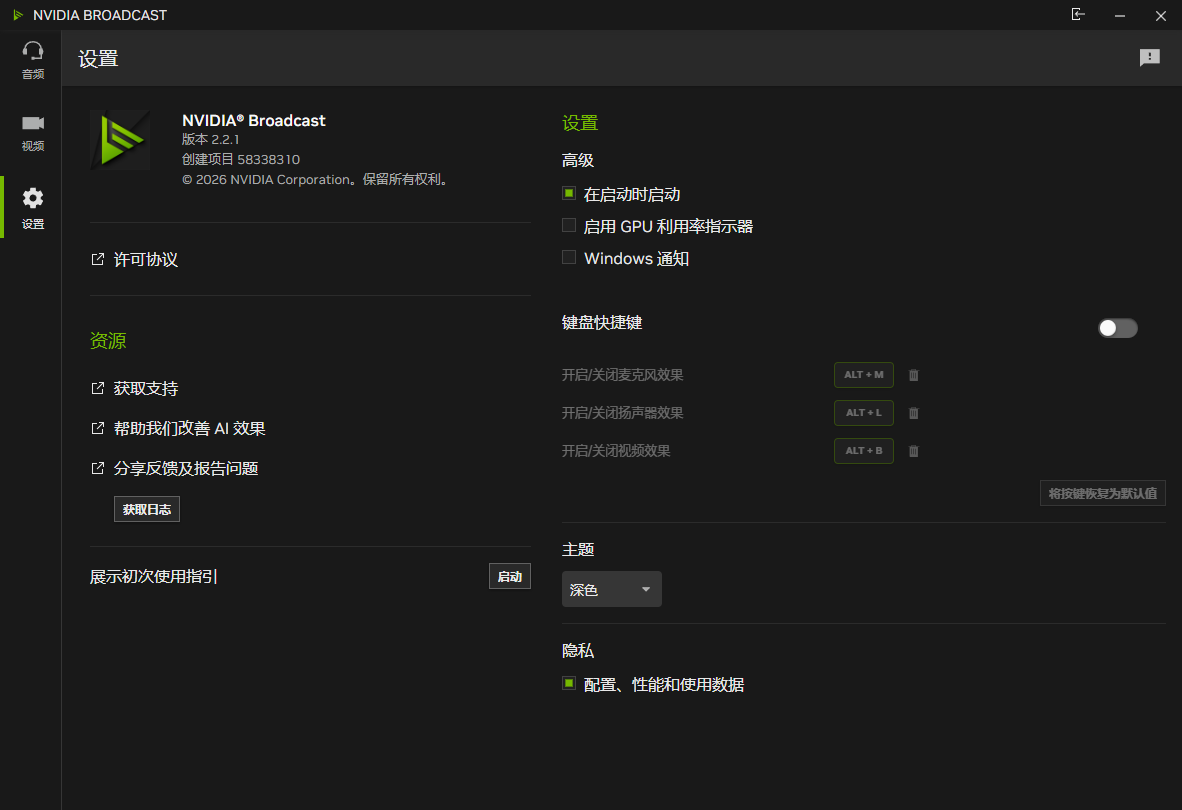Enable 启用 GPU 利用率指示器 checkbox

click(x=569, y=225)
